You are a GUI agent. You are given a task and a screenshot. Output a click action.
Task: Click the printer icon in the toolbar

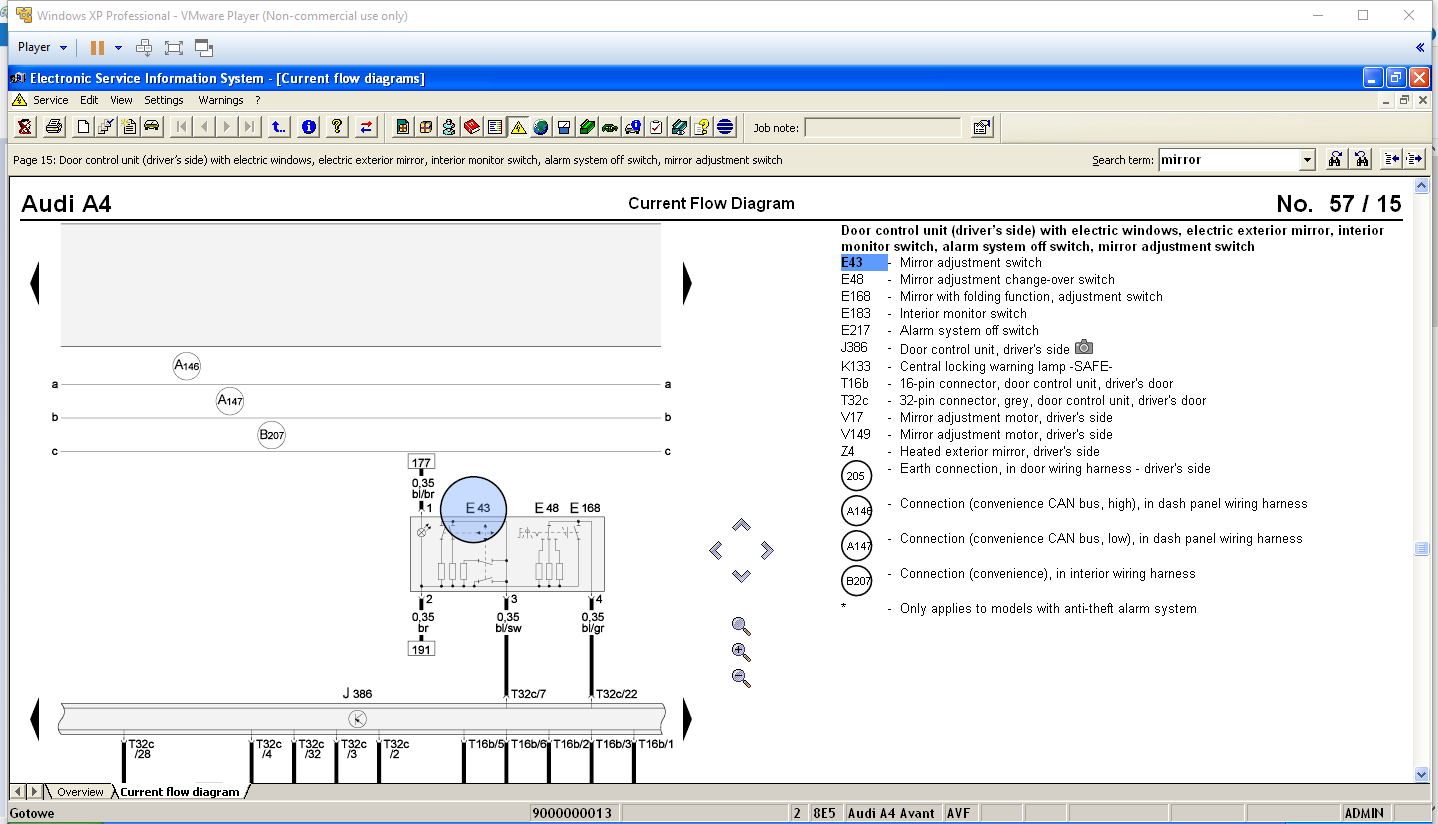click(x=54, y=127)
